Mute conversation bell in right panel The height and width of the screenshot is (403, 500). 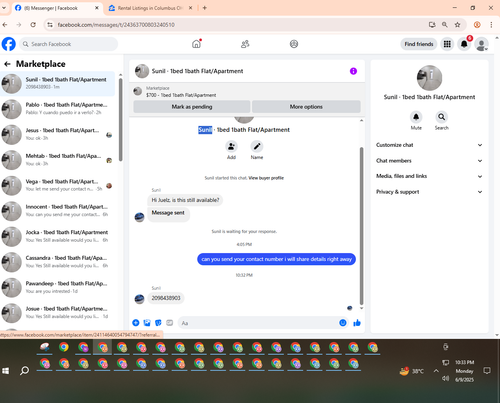[416, 117]
